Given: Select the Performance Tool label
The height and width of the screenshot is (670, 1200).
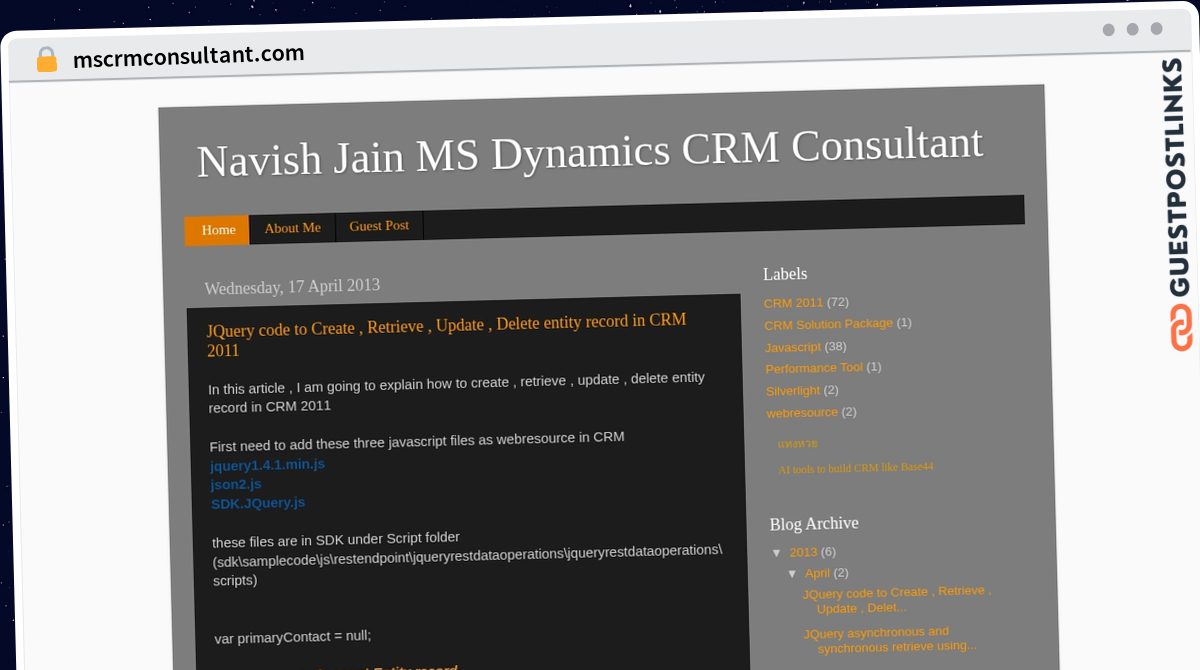Looking at the screenshot, I should click(x=814, y=368).
